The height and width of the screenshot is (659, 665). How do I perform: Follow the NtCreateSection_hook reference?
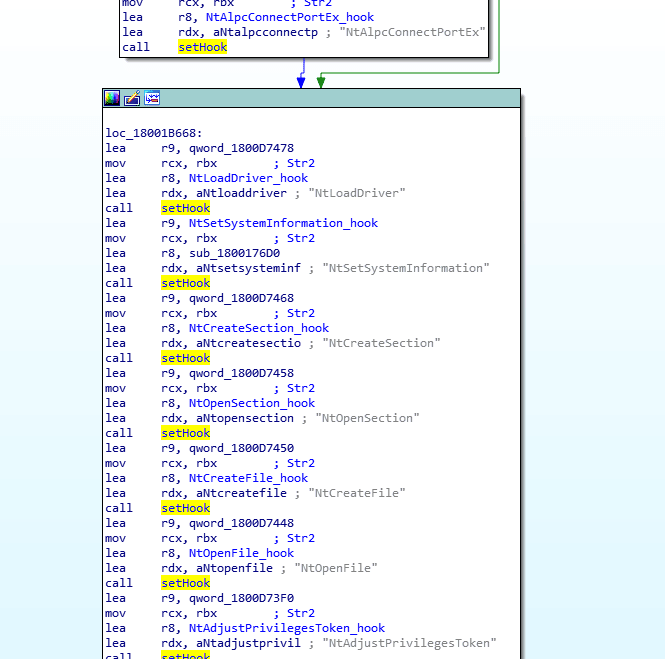[259, 328]
